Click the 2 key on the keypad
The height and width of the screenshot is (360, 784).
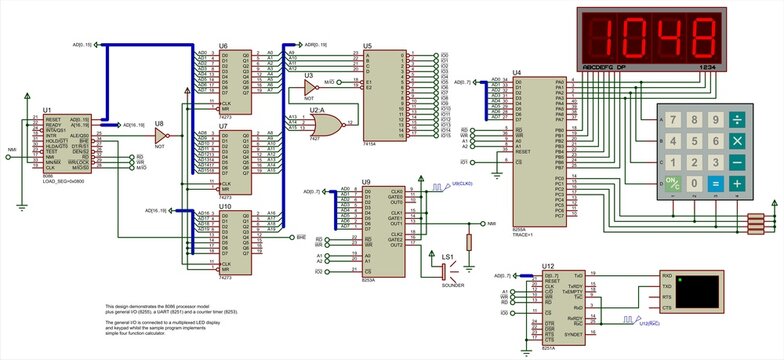coord(694,162)
